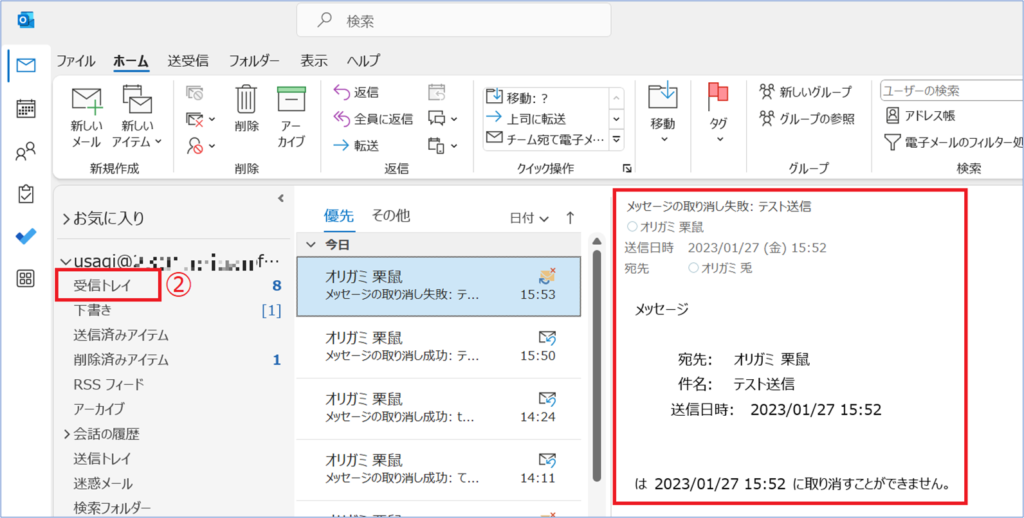Switch to the Other (その他) mail tab
This screenshot has height=518, width=1024.
pyautogui.click(x=391, y=215)
